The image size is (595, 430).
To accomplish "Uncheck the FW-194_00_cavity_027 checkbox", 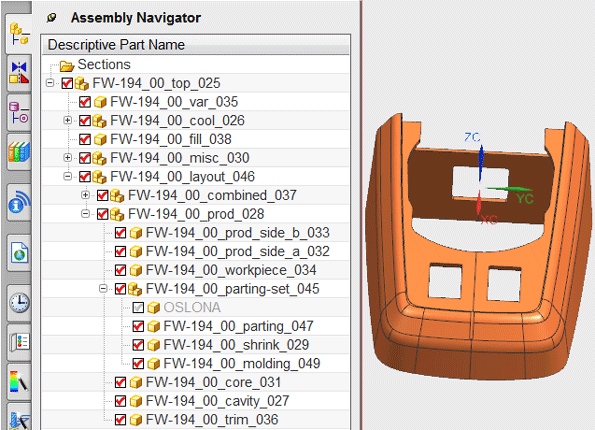I will pos(120,401).
